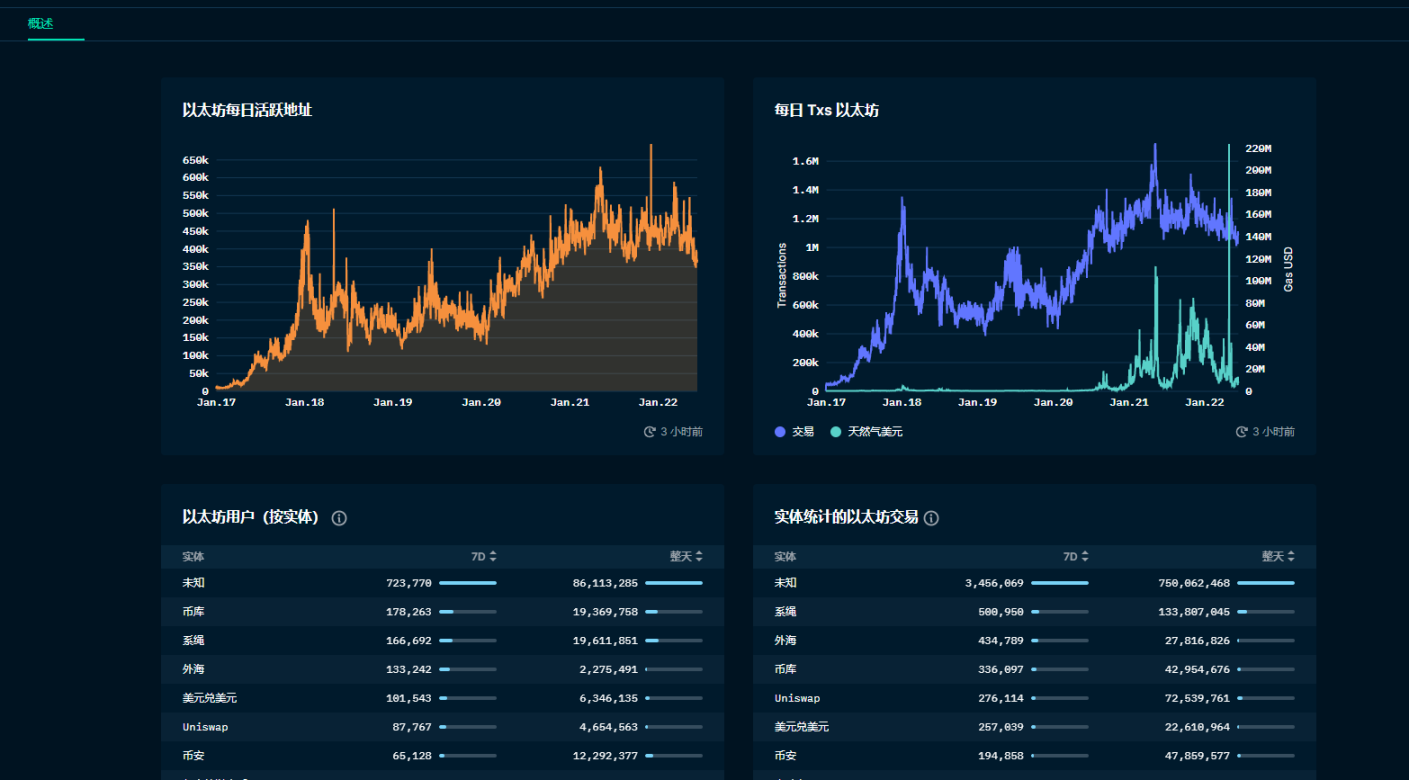
Task: Click refresh clock icon under 每日 Txs 以太坊 chart
Action: click(x=1242, y=432)
